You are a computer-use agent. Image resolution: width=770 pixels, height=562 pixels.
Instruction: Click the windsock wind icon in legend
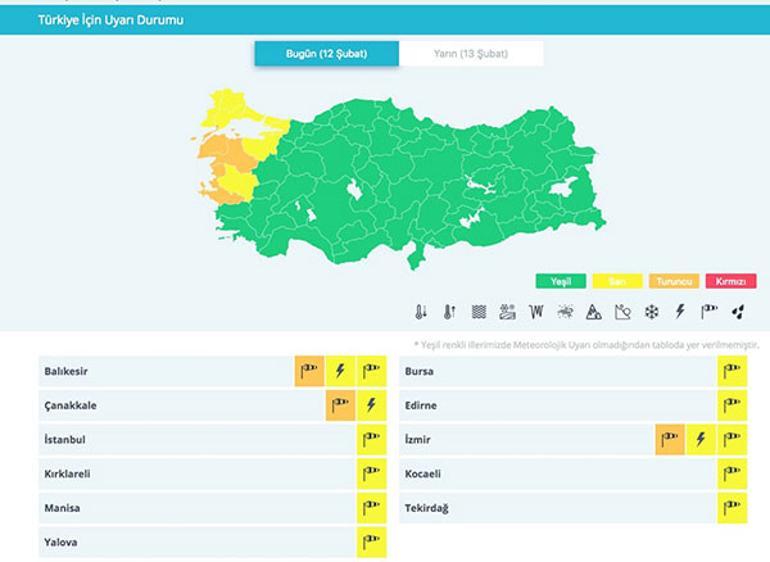click(x=709, y=312)
